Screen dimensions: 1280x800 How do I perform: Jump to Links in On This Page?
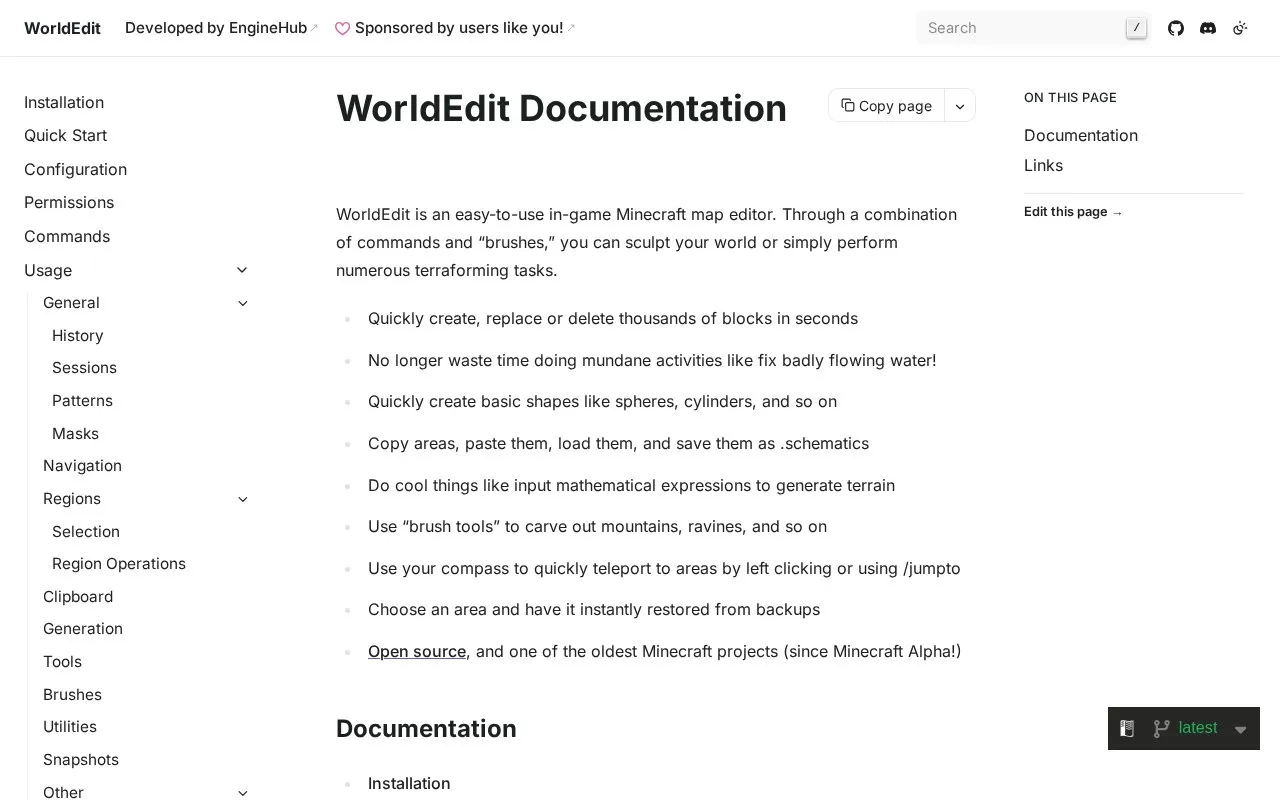pyautogui.click(x=1043, y=165)
